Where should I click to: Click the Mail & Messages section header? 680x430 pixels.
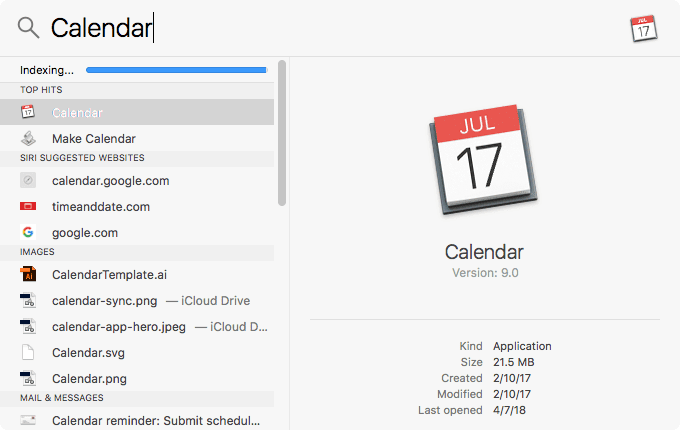point(137,398)
